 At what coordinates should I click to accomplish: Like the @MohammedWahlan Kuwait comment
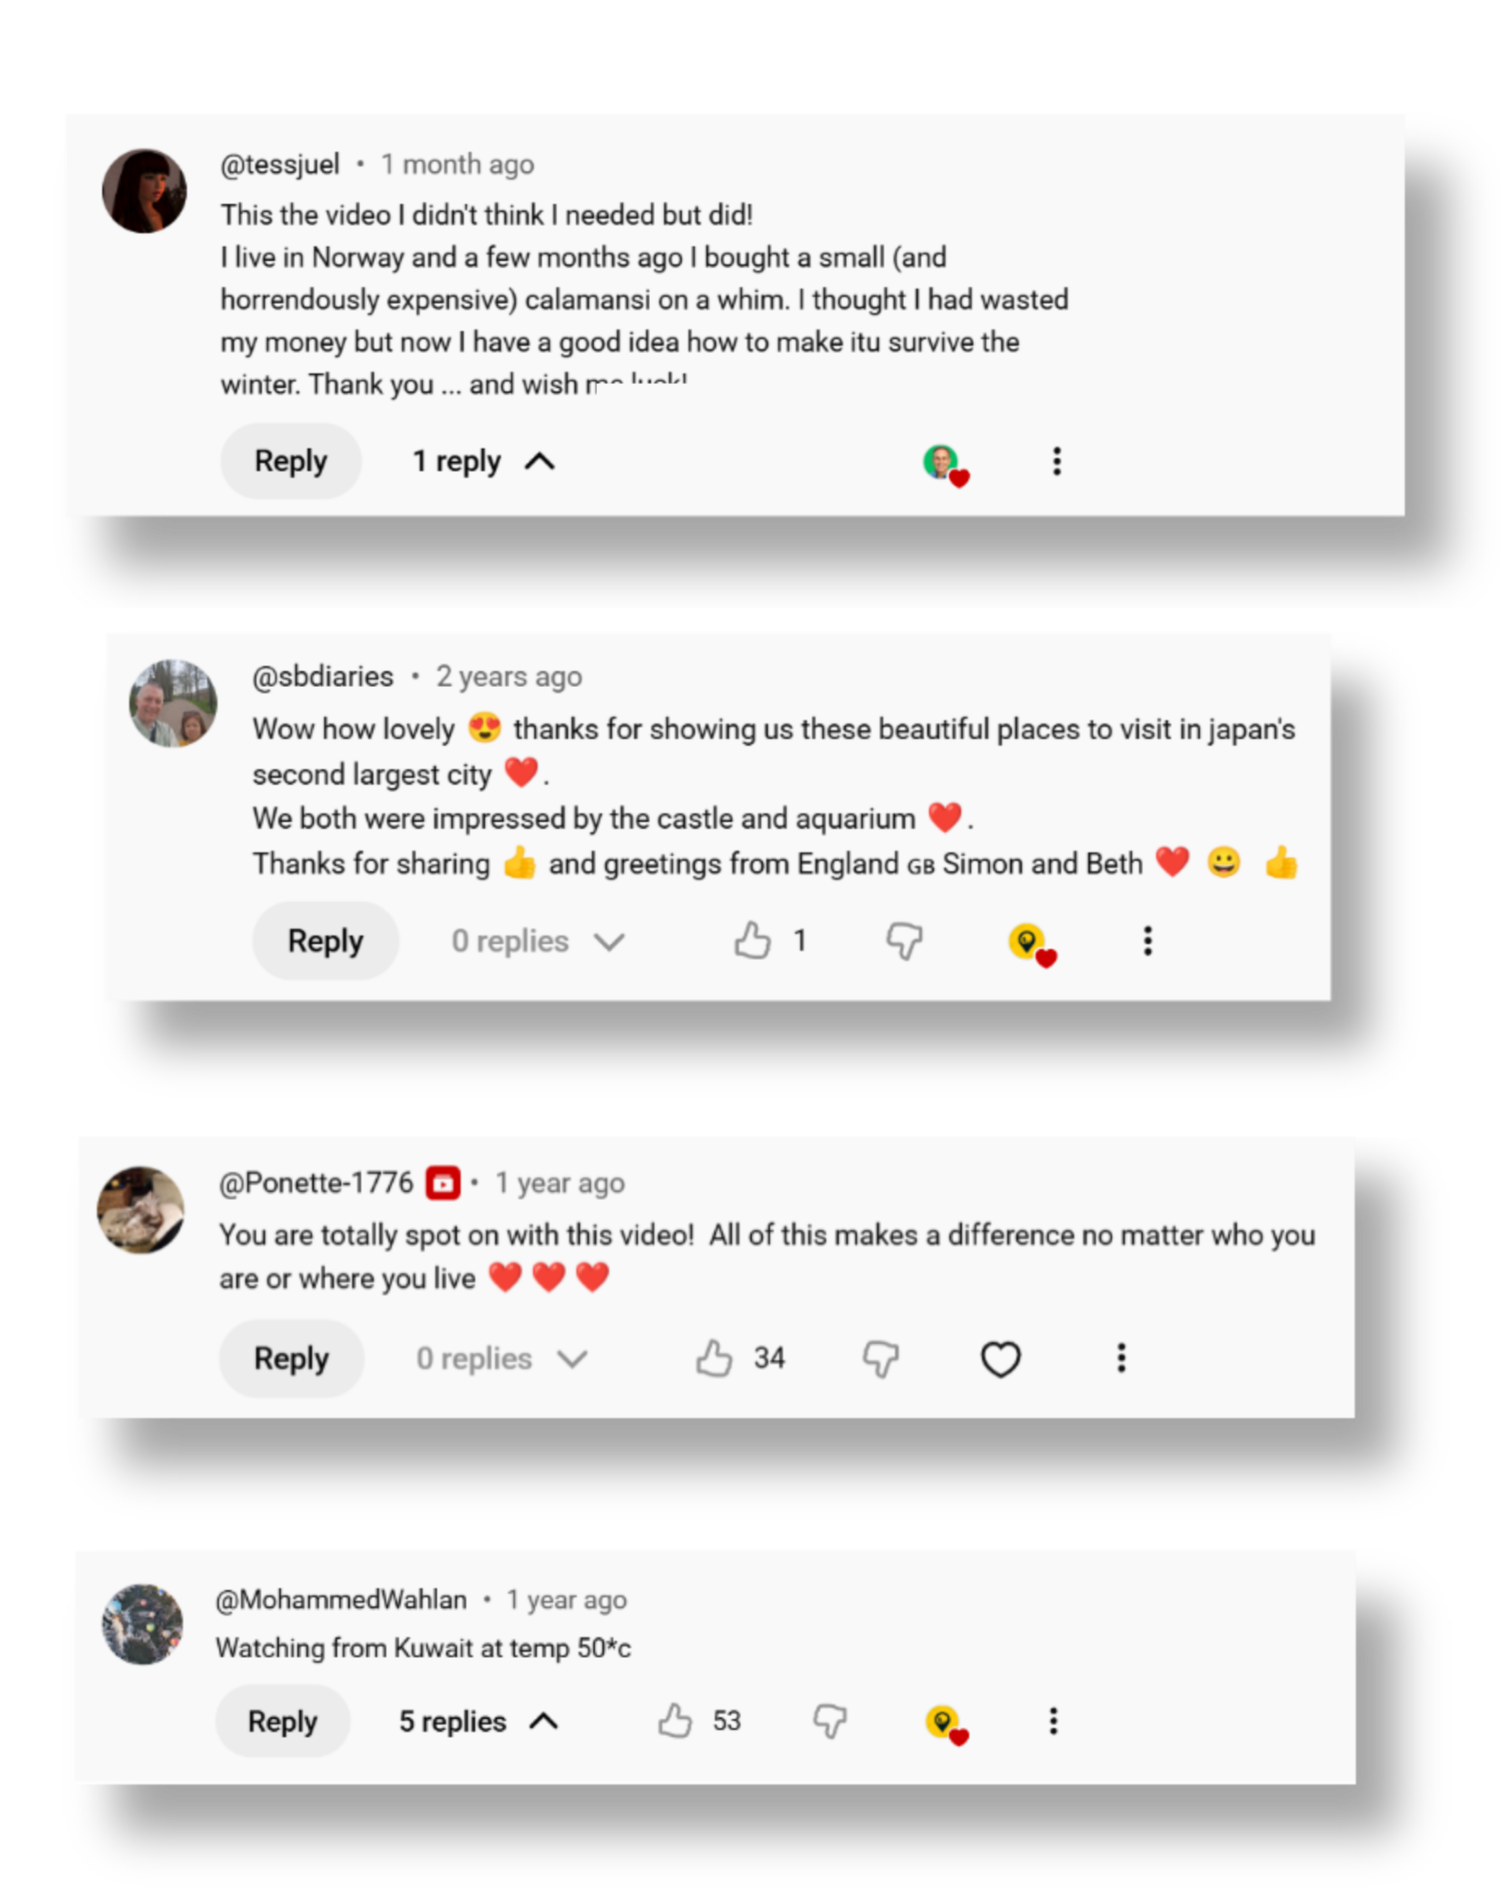point(675,1721)
